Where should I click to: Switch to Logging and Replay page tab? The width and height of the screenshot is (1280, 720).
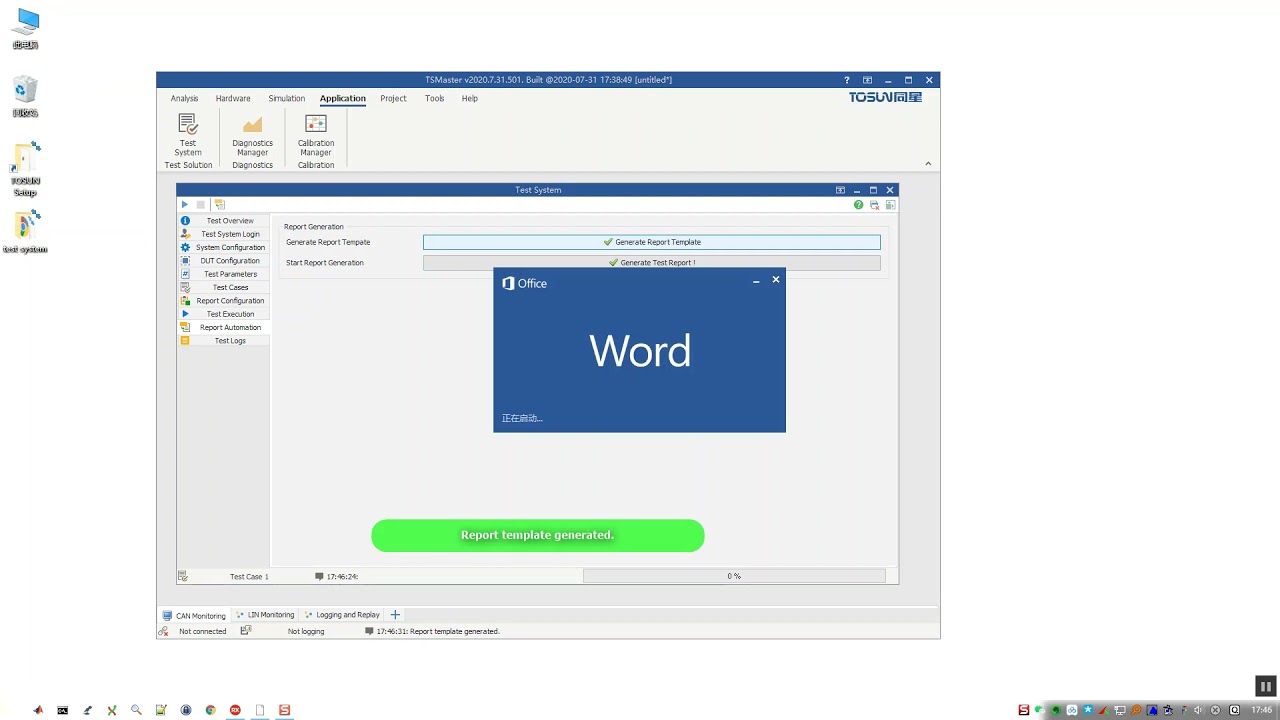tap(342, 615)
